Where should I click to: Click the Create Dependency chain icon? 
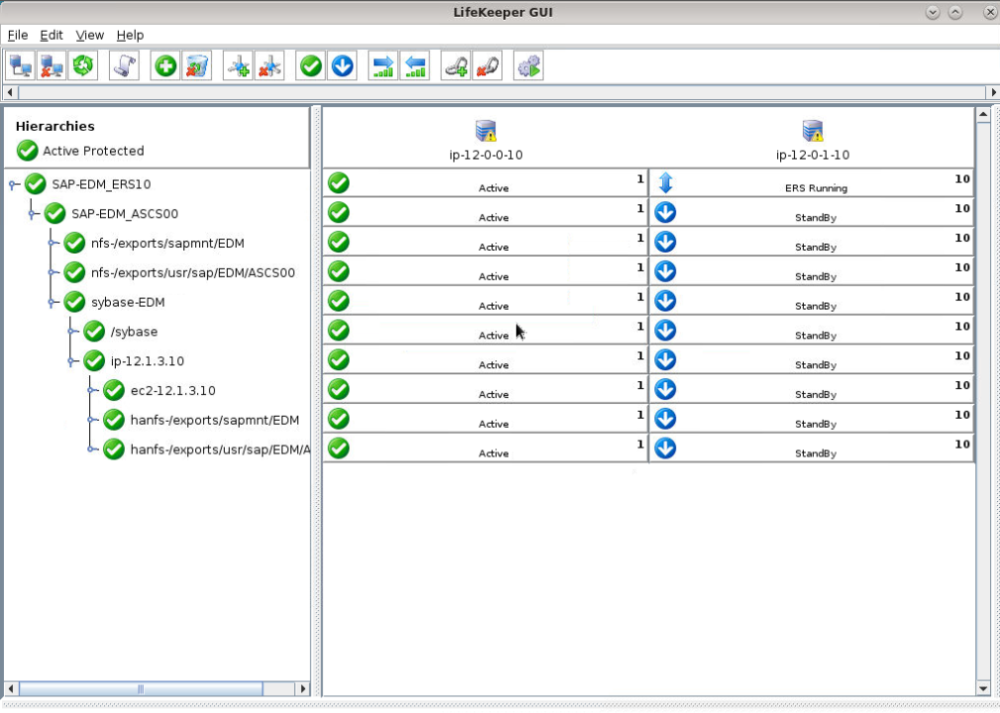point(456,66)
